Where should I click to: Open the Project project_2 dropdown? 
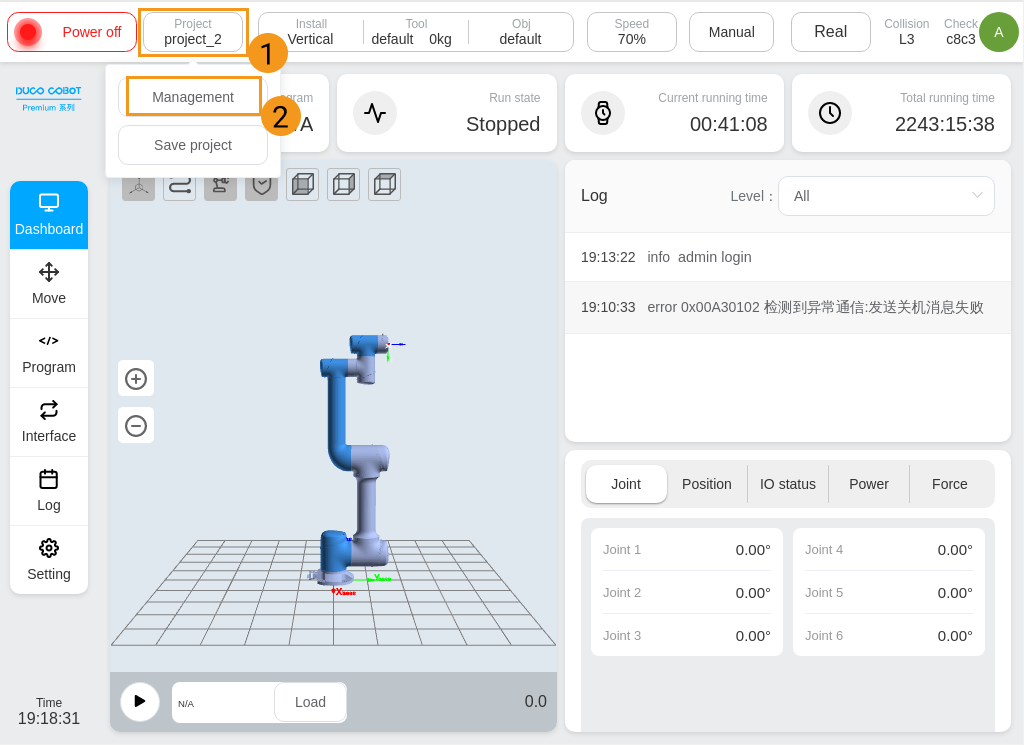coord(193,32)
